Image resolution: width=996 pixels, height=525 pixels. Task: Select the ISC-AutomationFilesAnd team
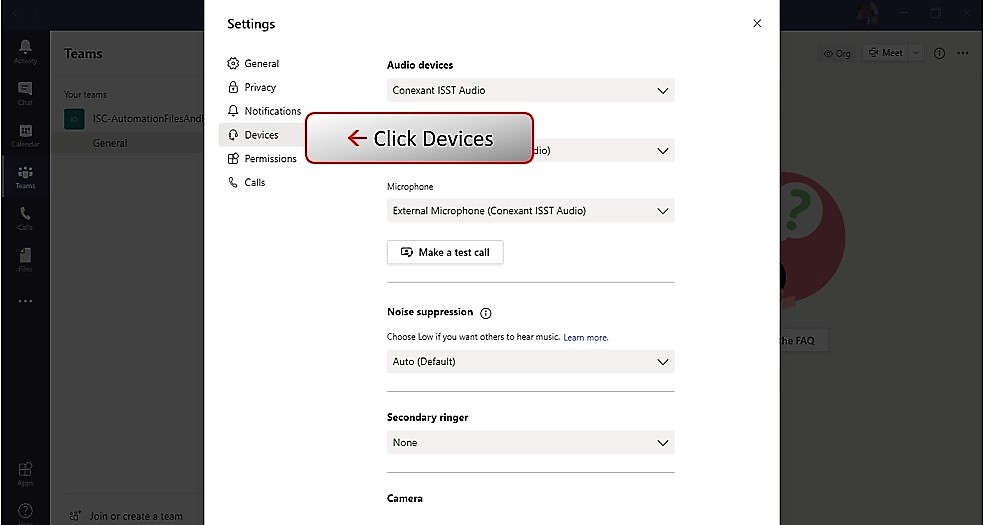(x=133, y=119)
